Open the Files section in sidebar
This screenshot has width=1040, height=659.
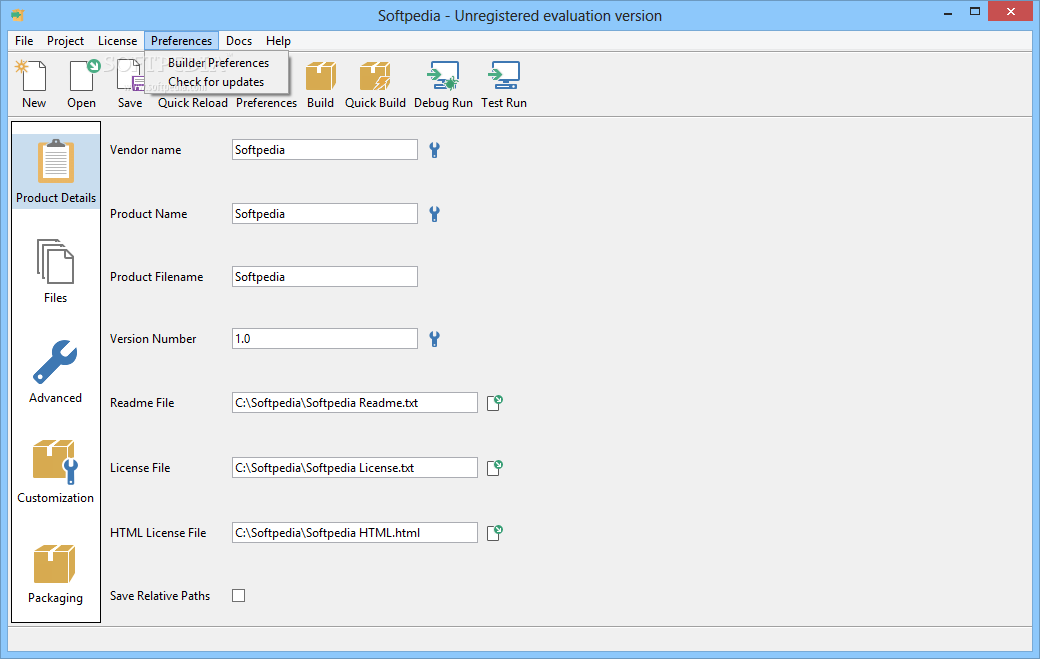56,271
